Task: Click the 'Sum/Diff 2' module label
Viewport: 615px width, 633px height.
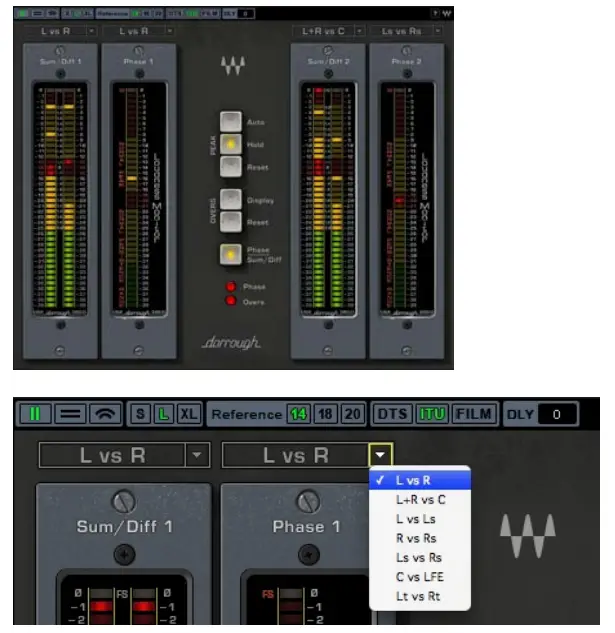Action: tap(328, 61)
